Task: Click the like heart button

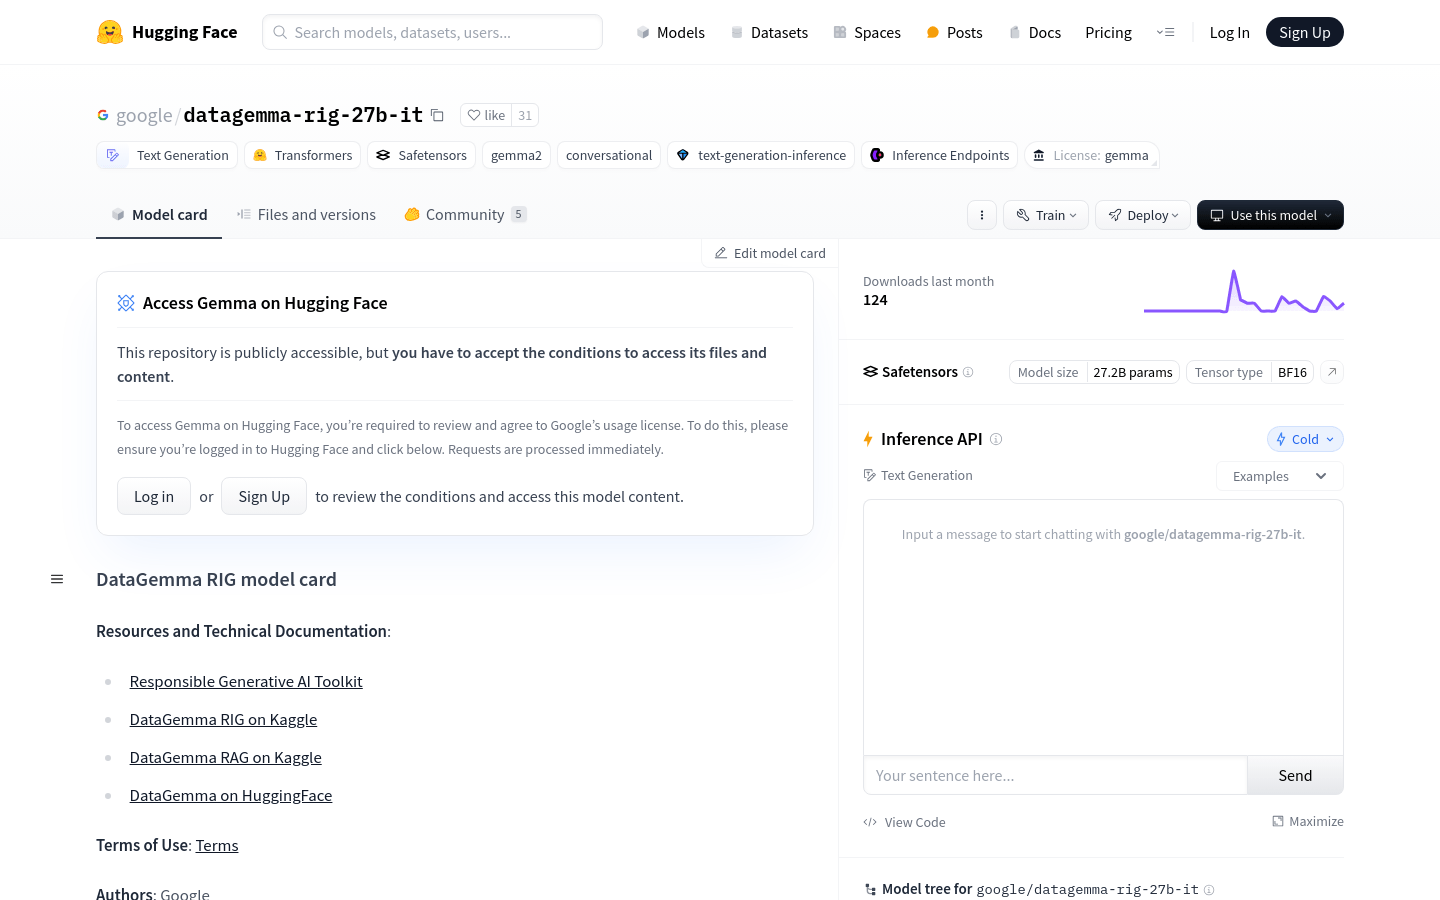Action: [x=486, y=115]
